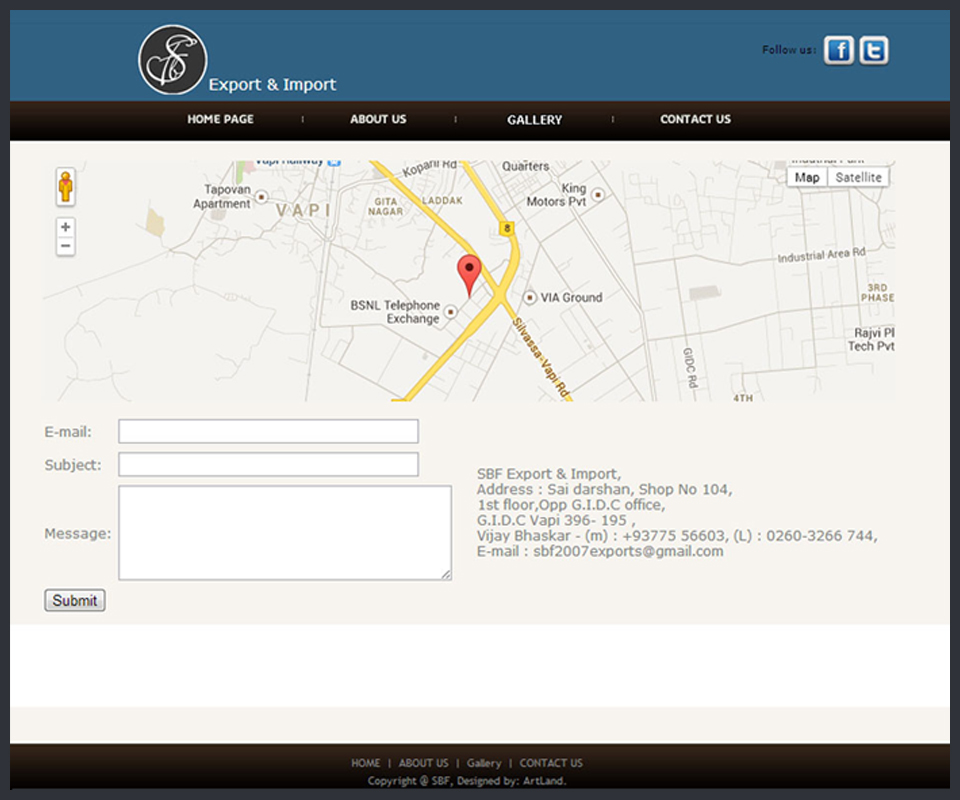Click inside the Message text area
Screen dimensions: 960x800
(x=284, y=532)
